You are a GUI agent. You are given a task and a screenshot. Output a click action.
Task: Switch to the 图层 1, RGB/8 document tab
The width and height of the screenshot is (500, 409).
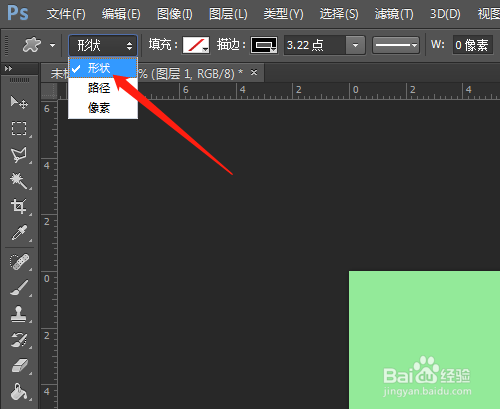click(192, 73)
